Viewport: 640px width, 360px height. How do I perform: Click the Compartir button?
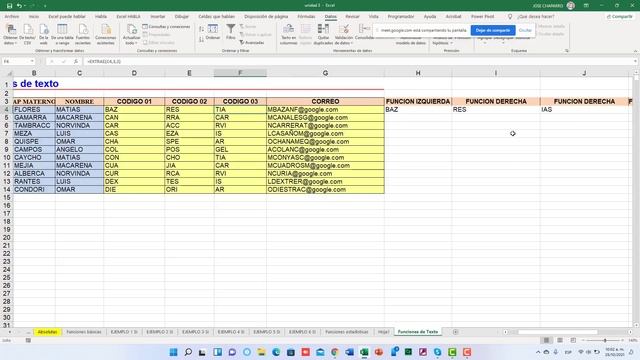click(x=620, y=17)
